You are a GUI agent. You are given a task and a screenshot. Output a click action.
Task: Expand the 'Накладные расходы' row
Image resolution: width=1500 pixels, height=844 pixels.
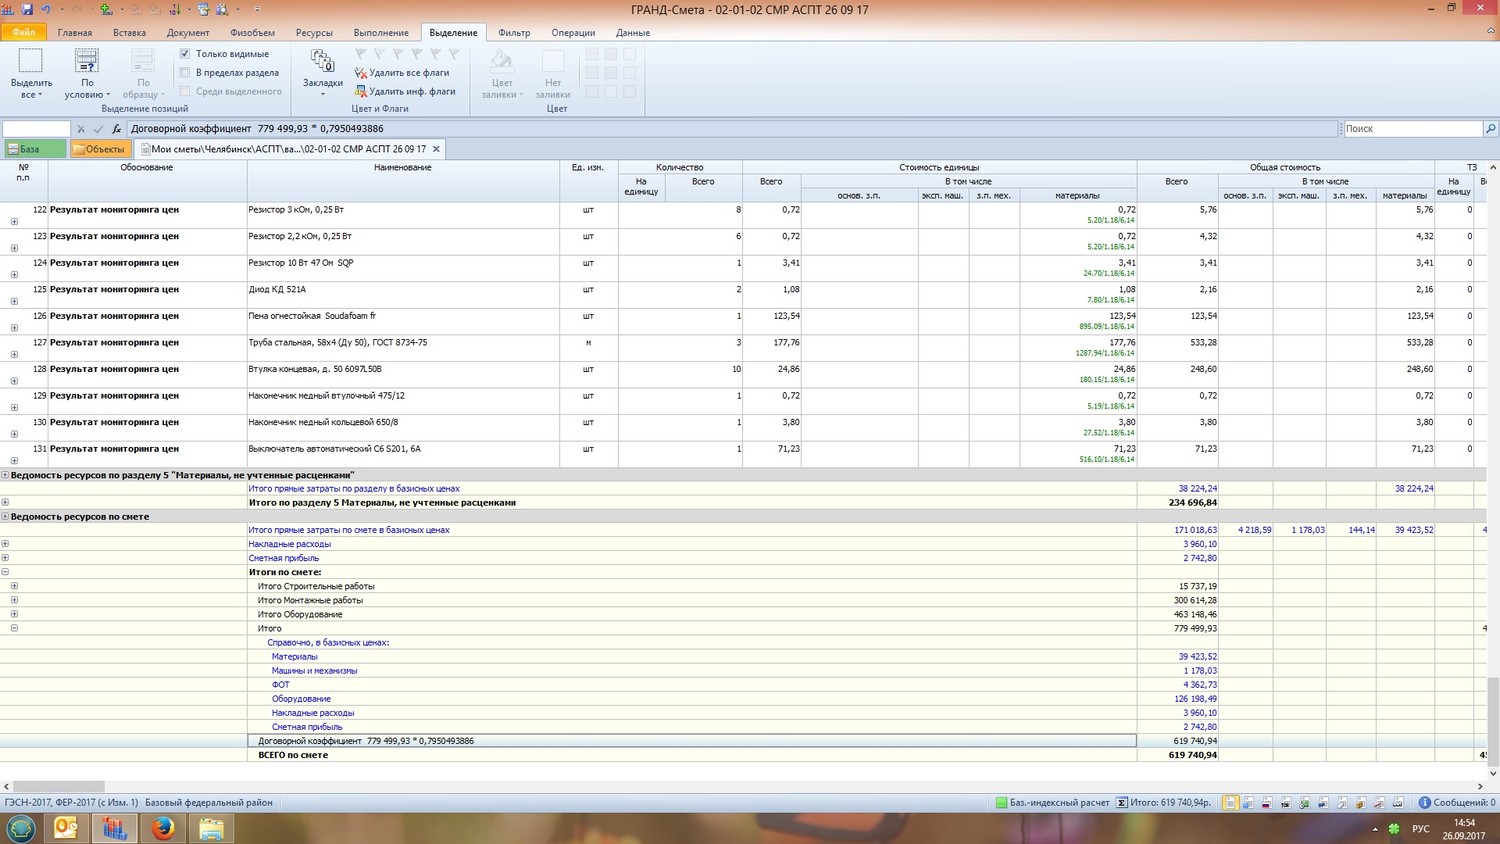pos(5,544)
